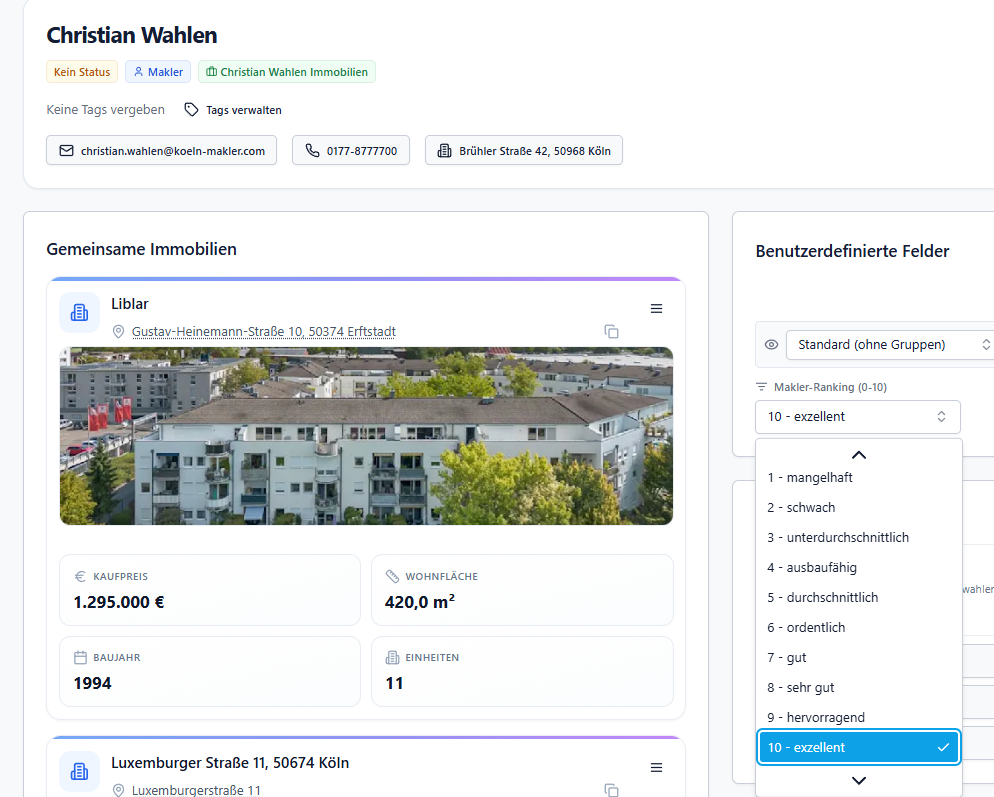Screen dimensions: 994x797
Task: Click the filter icon next to Makler-Ranking
Action: (762, 387)
